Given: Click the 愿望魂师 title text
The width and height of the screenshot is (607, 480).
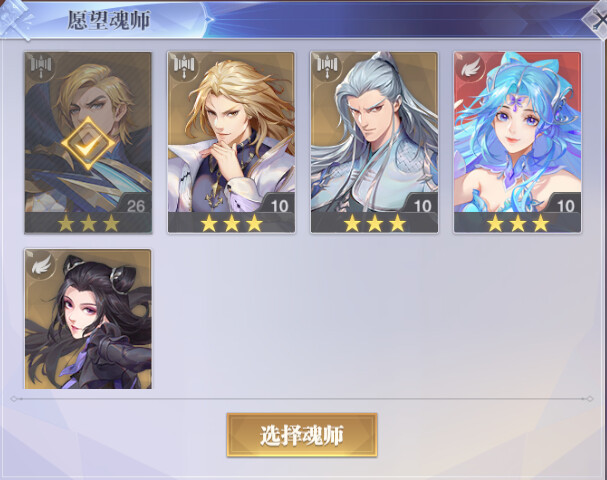Looking at the screenshot, I should point(109,20).
